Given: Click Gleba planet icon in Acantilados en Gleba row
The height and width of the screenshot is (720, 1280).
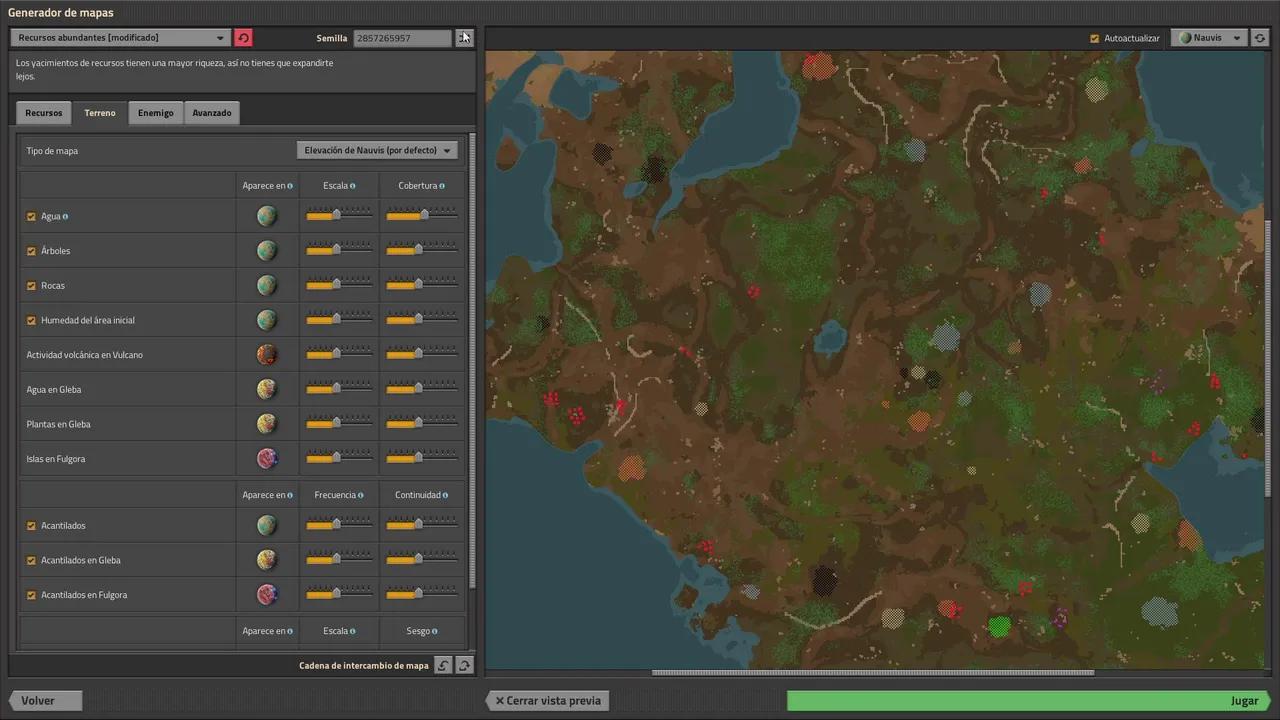Looking at the screenshot, I should coord(266,560).
